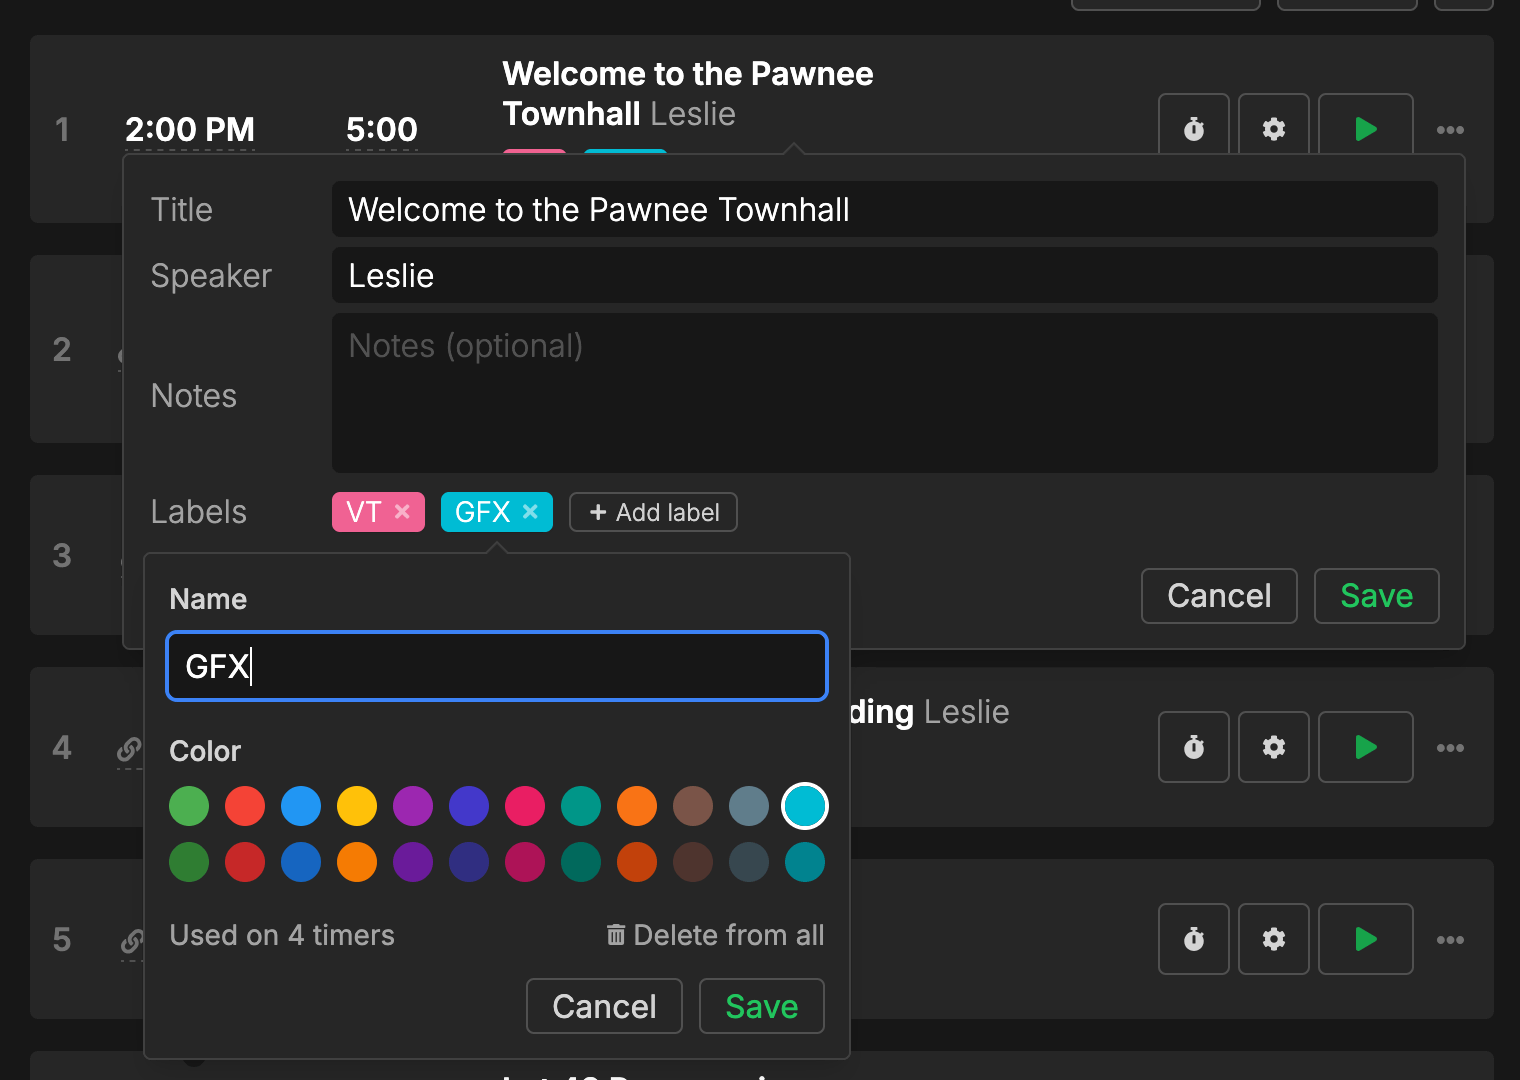Click the trash icon beside Delete from all

pyautogui.click(x=616, y=935)
